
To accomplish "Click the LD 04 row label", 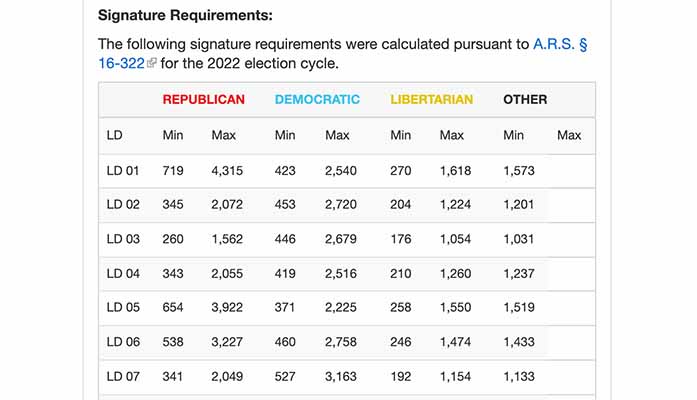I will click(123, 273).
